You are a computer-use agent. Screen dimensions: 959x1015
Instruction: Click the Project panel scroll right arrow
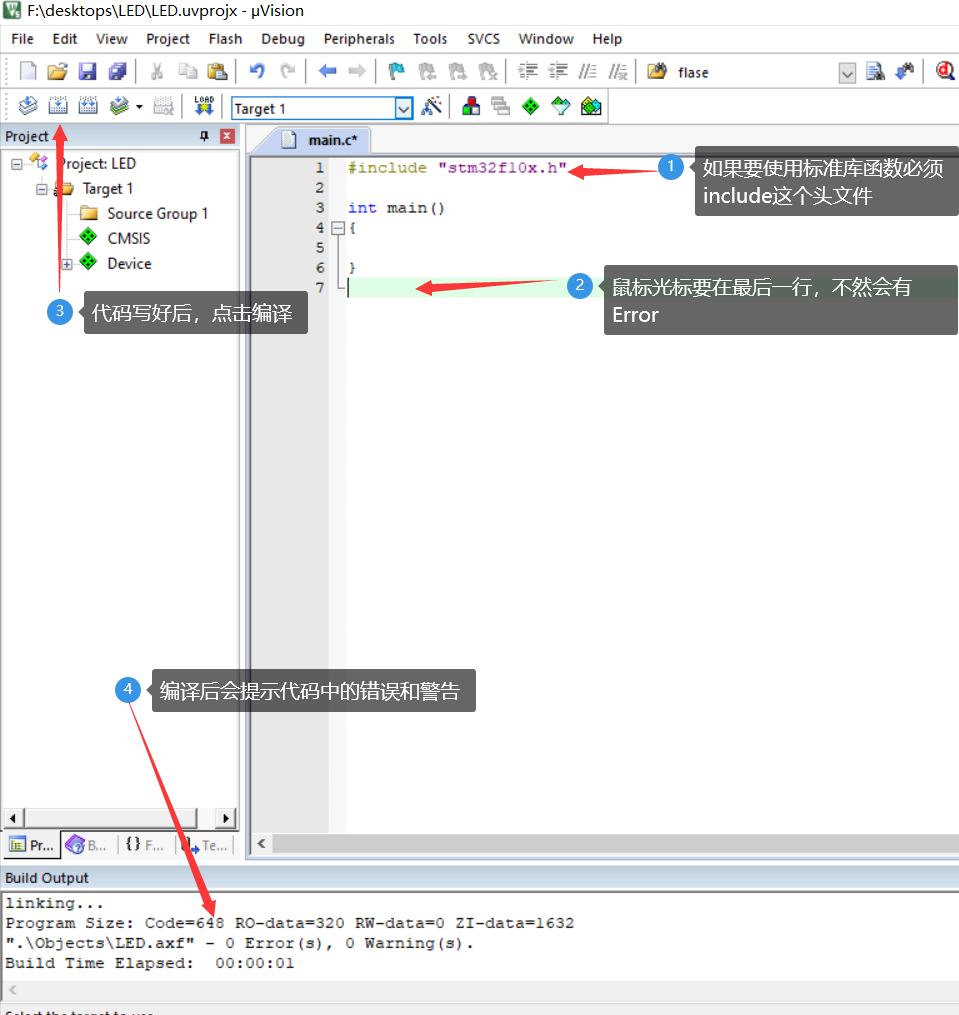(225, 818)
